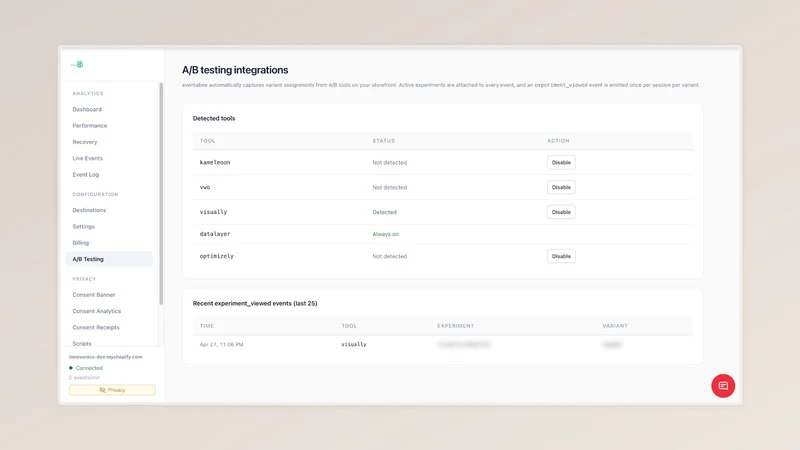
Task: Click the optimizely tool name
Action: click(x=216, y=256)
